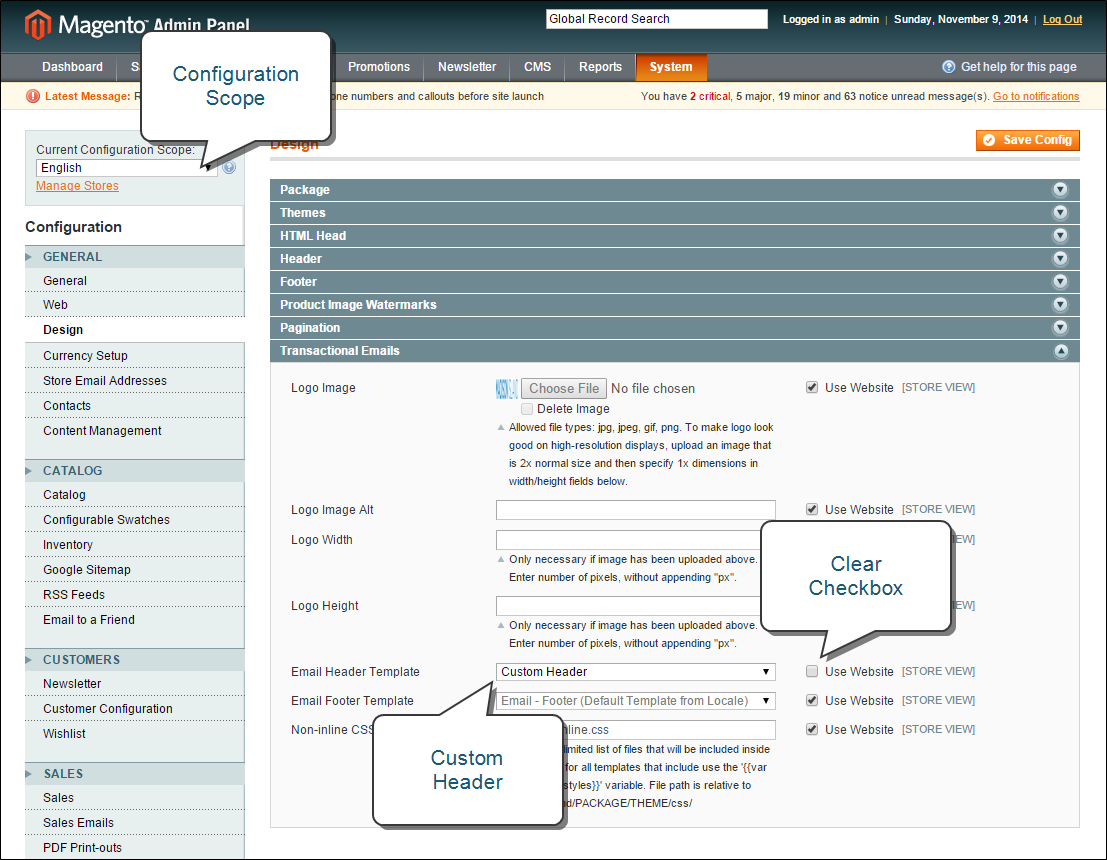
Task: Collapse the GENERAL sidebar group arrow
Action: (x=29, y=257)
